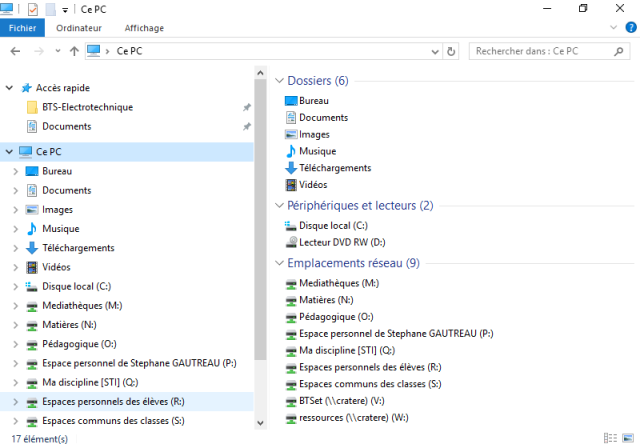Select Lecteur DVD RW (D:) drive icon

click(x=291, y=242)
